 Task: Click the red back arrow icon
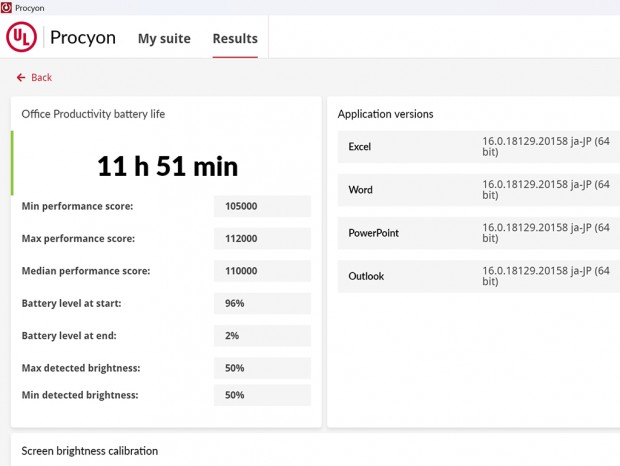pos(21,78)
